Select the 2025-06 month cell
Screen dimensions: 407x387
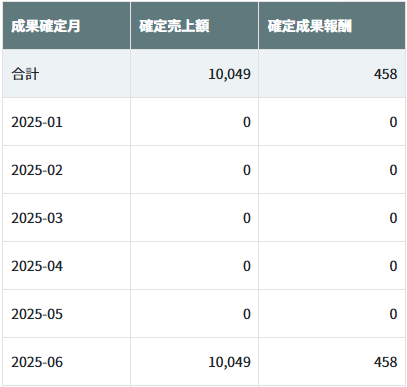[x=67, y=362]
